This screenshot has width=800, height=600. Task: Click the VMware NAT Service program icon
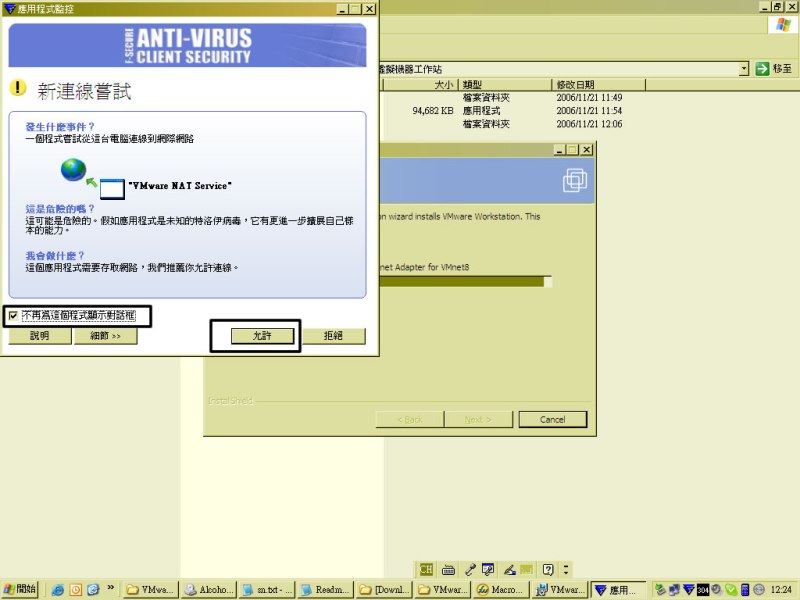coord(112,189)
